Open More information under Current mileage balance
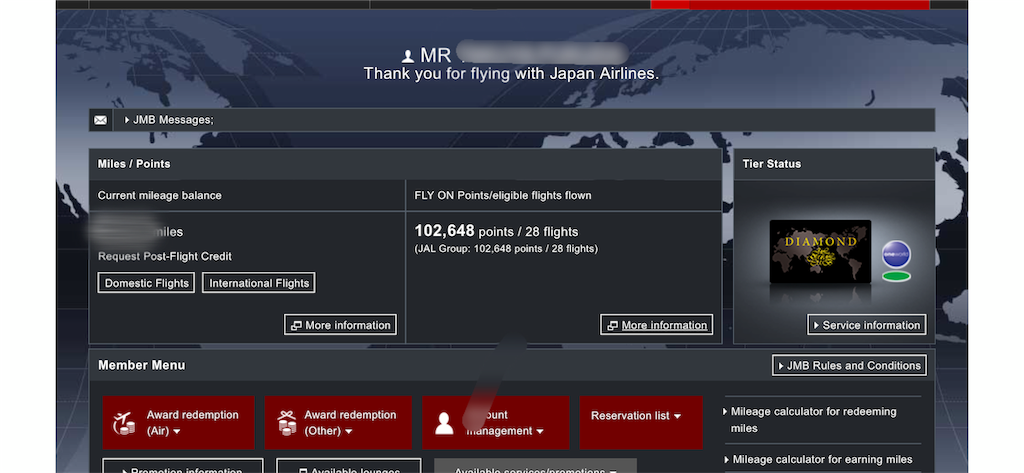The width and height of the screenshot is (1024, 473). (x=340, y=325)
